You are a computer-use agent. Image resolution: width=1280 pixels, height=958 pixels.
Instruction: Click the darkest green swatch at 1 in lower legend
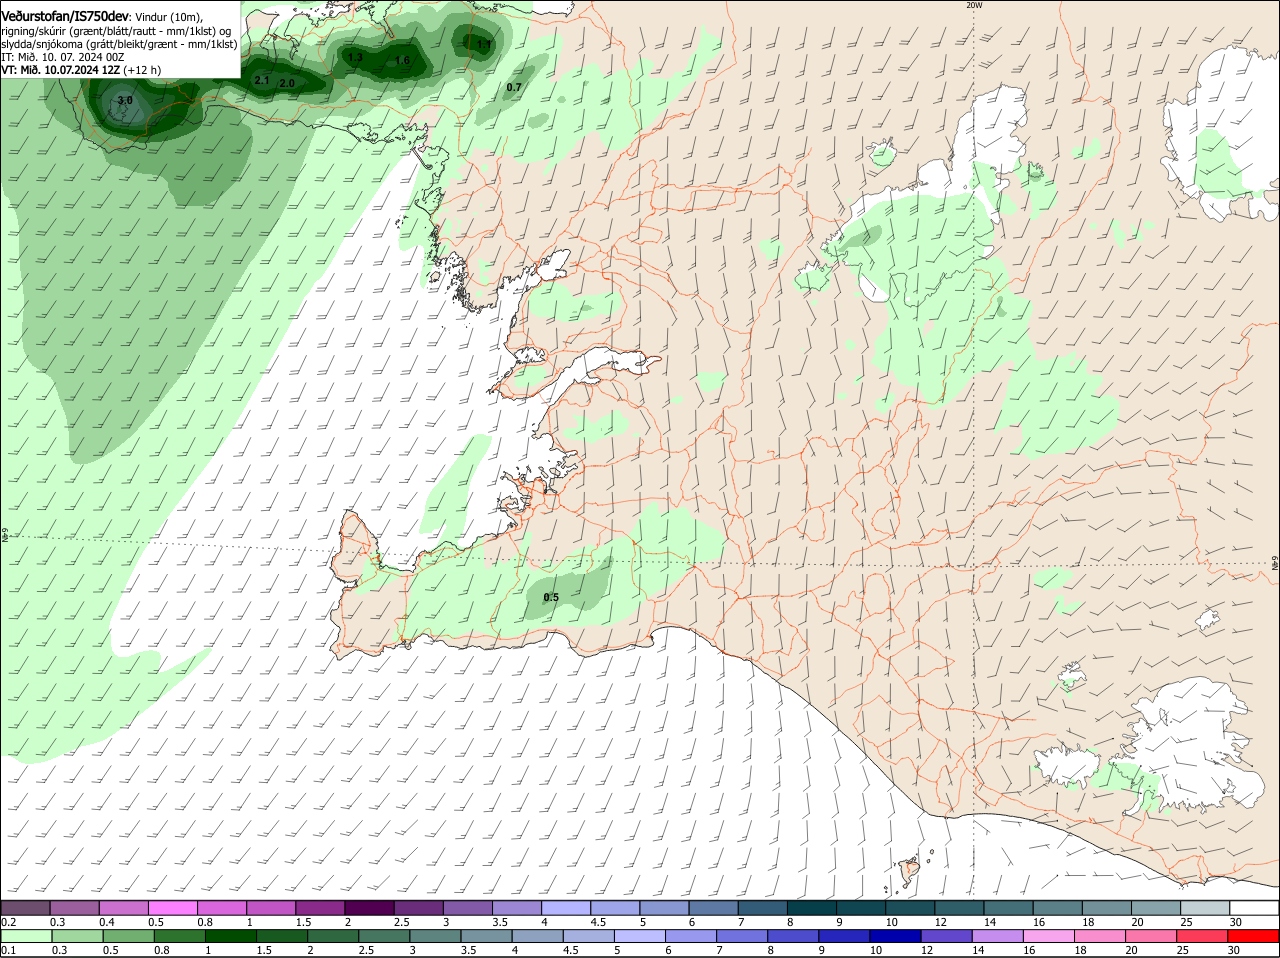click(x=231, y=936)
